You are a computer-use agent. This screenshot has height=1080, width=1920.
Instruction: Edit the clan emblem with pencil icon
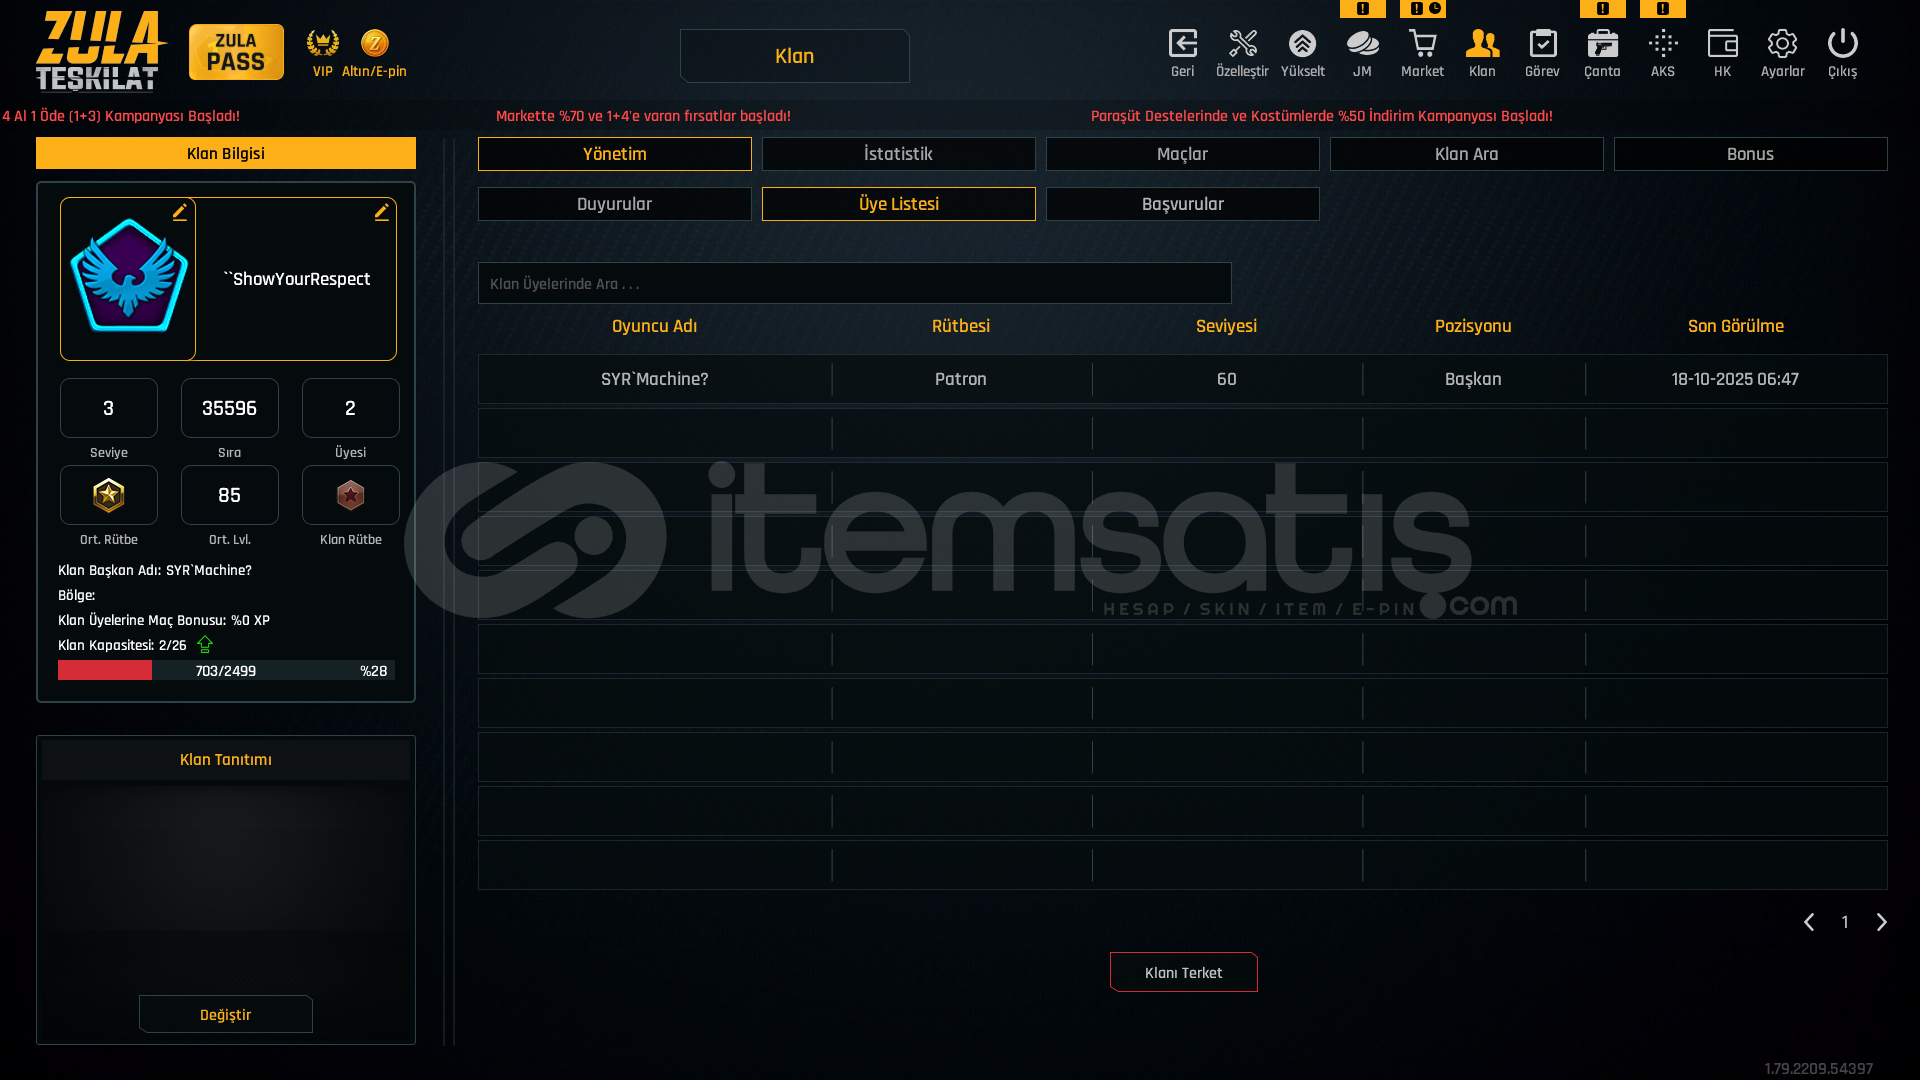tap(180, 212)
